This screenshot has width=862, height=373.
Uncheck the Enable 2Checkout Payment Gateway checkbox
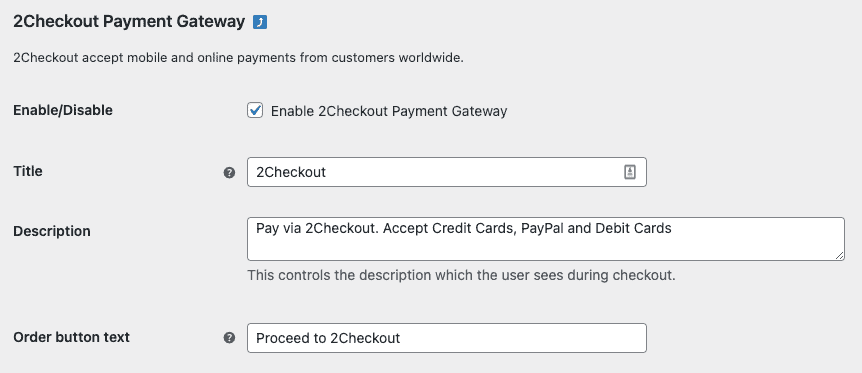[255, 111]
